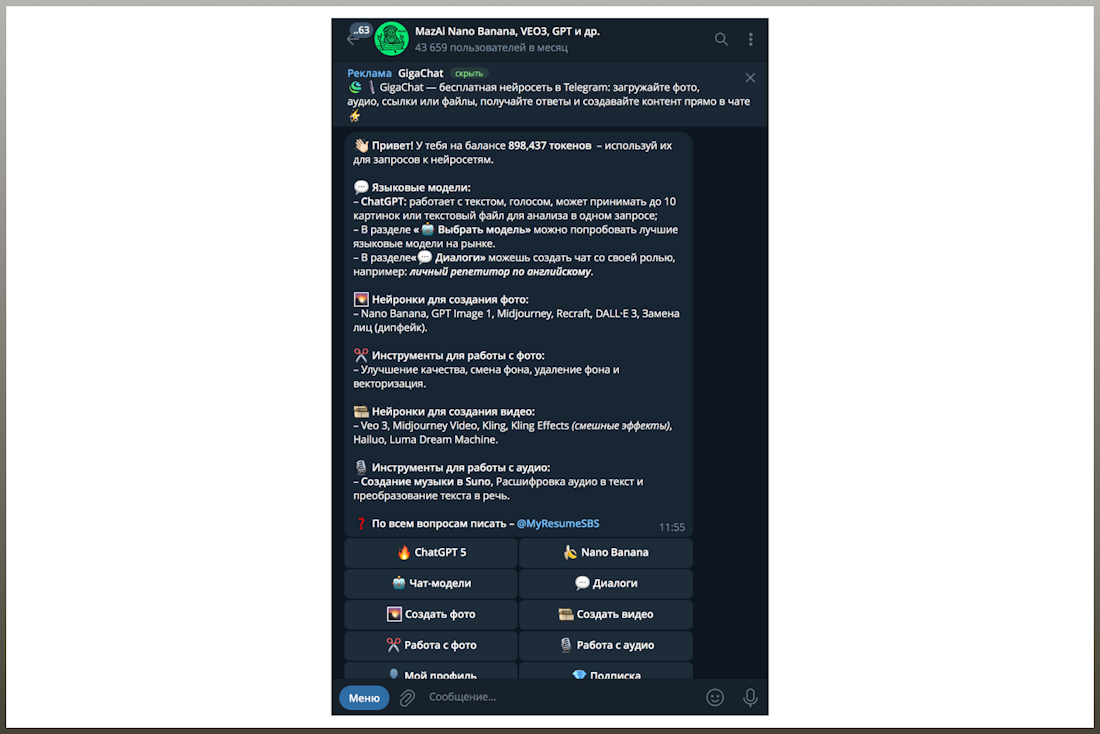Image resolution: width=1100 pixels, height=734 pixels.
Task: Open the Чат-модели option
Action: (431, 583)
